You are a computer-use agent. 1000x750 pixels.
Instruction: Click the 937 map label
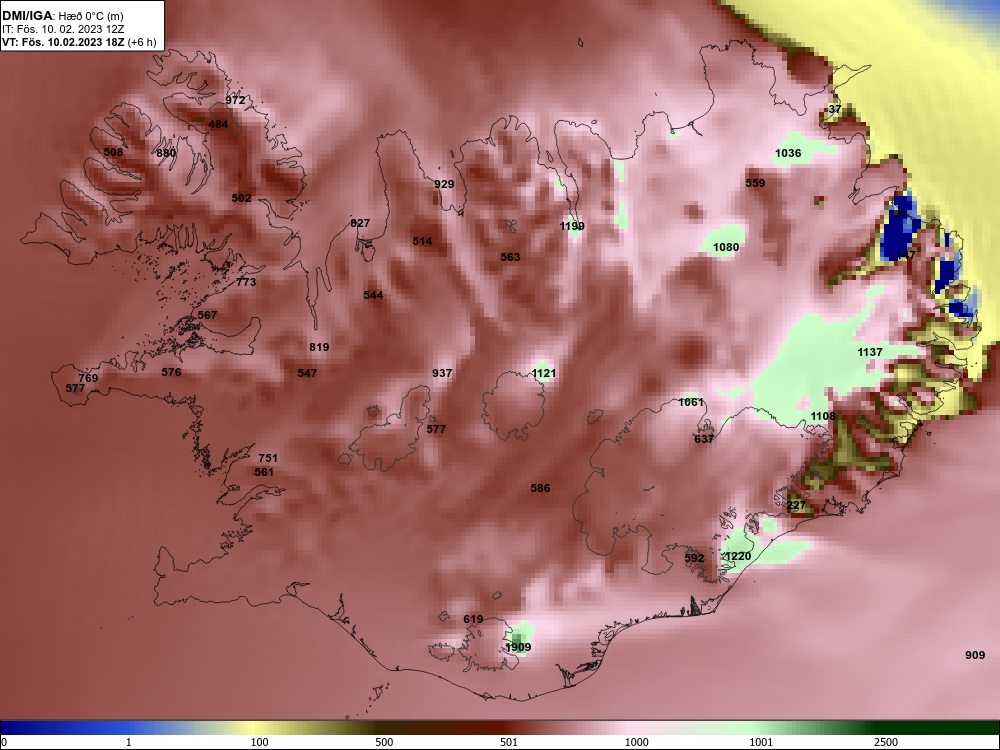pyautogui.click(x=442, y=374)
